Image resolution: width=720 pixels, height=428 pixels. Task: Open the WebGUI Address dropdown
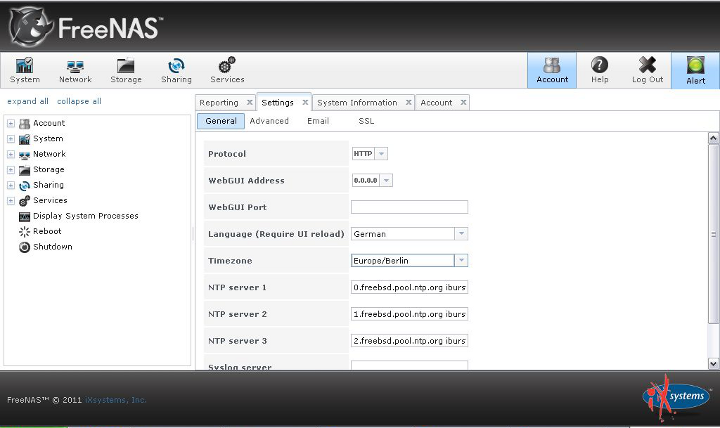(x=386, y=180)
